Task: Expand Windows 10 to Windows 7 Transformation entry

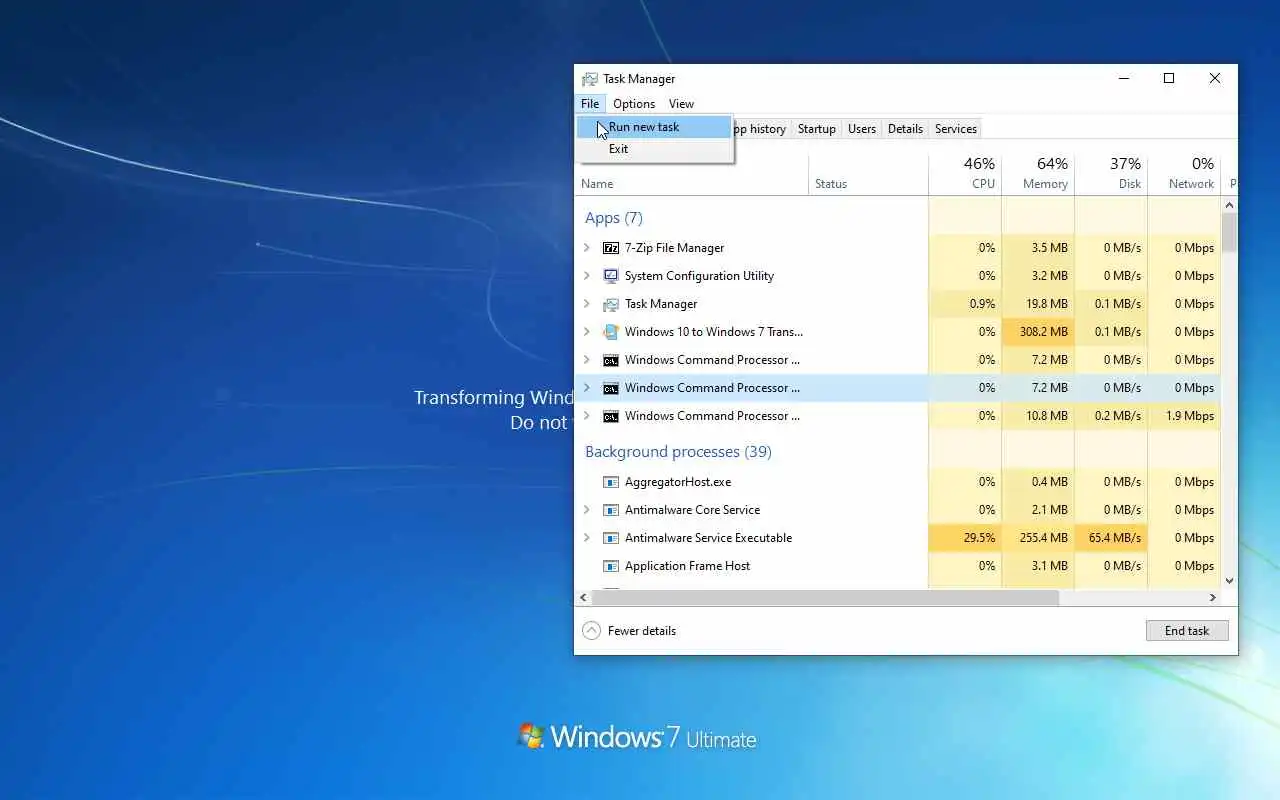Action: pyautogui.click(x=587, y=332)
